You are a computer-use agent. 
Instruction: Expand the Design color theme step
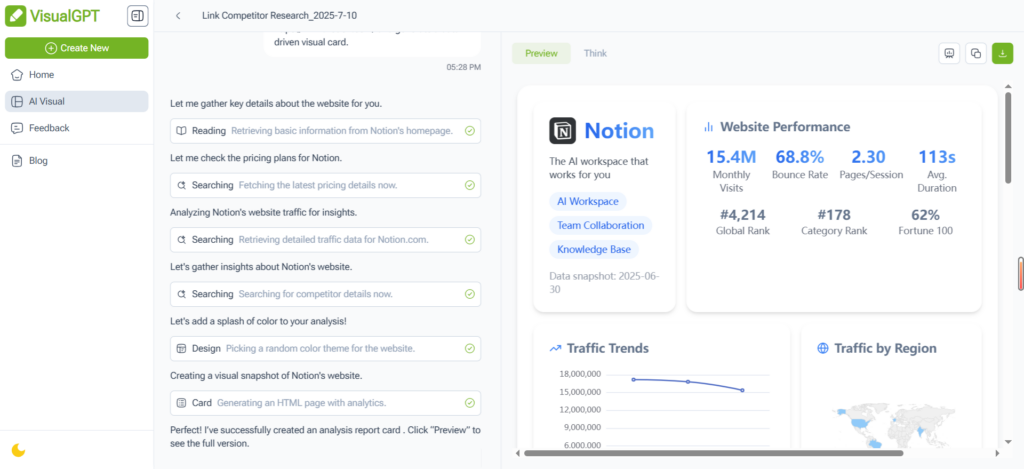pos(325,348)
